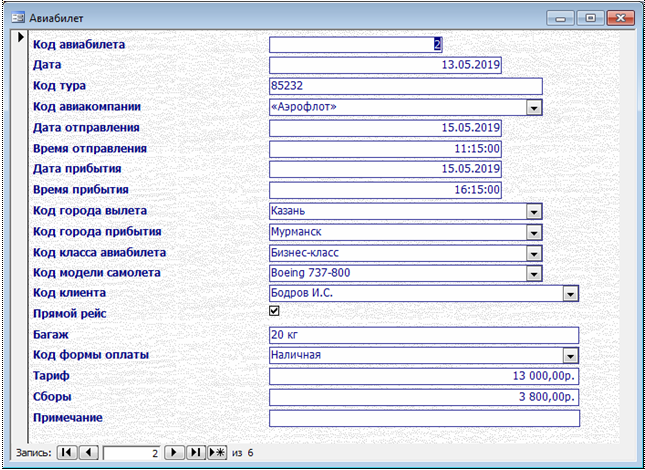Maximize the Авиабилет window
The width and height of the screenshot is (645, 470).
point(590,19)
